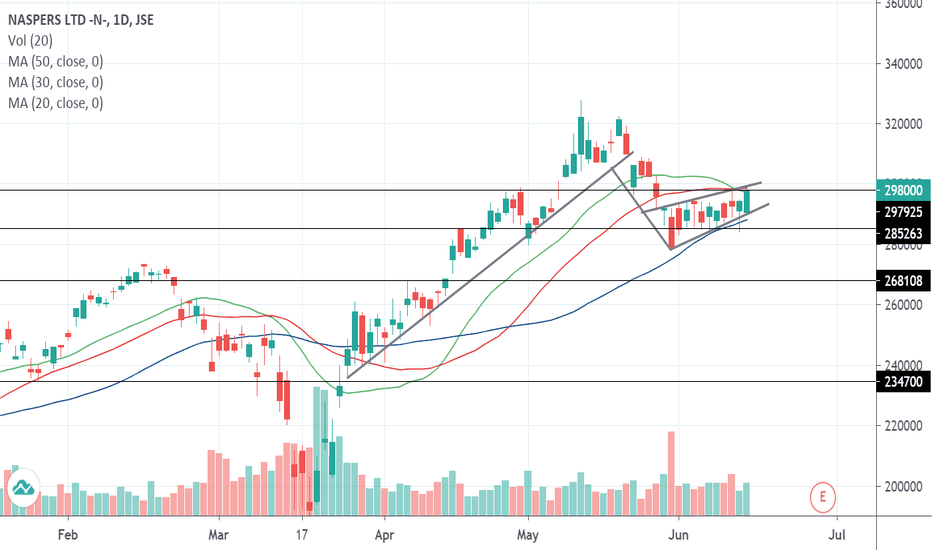Click the Feb date label on time axis
This screenshot has width=932, height=550.
[x=67, y=535]
